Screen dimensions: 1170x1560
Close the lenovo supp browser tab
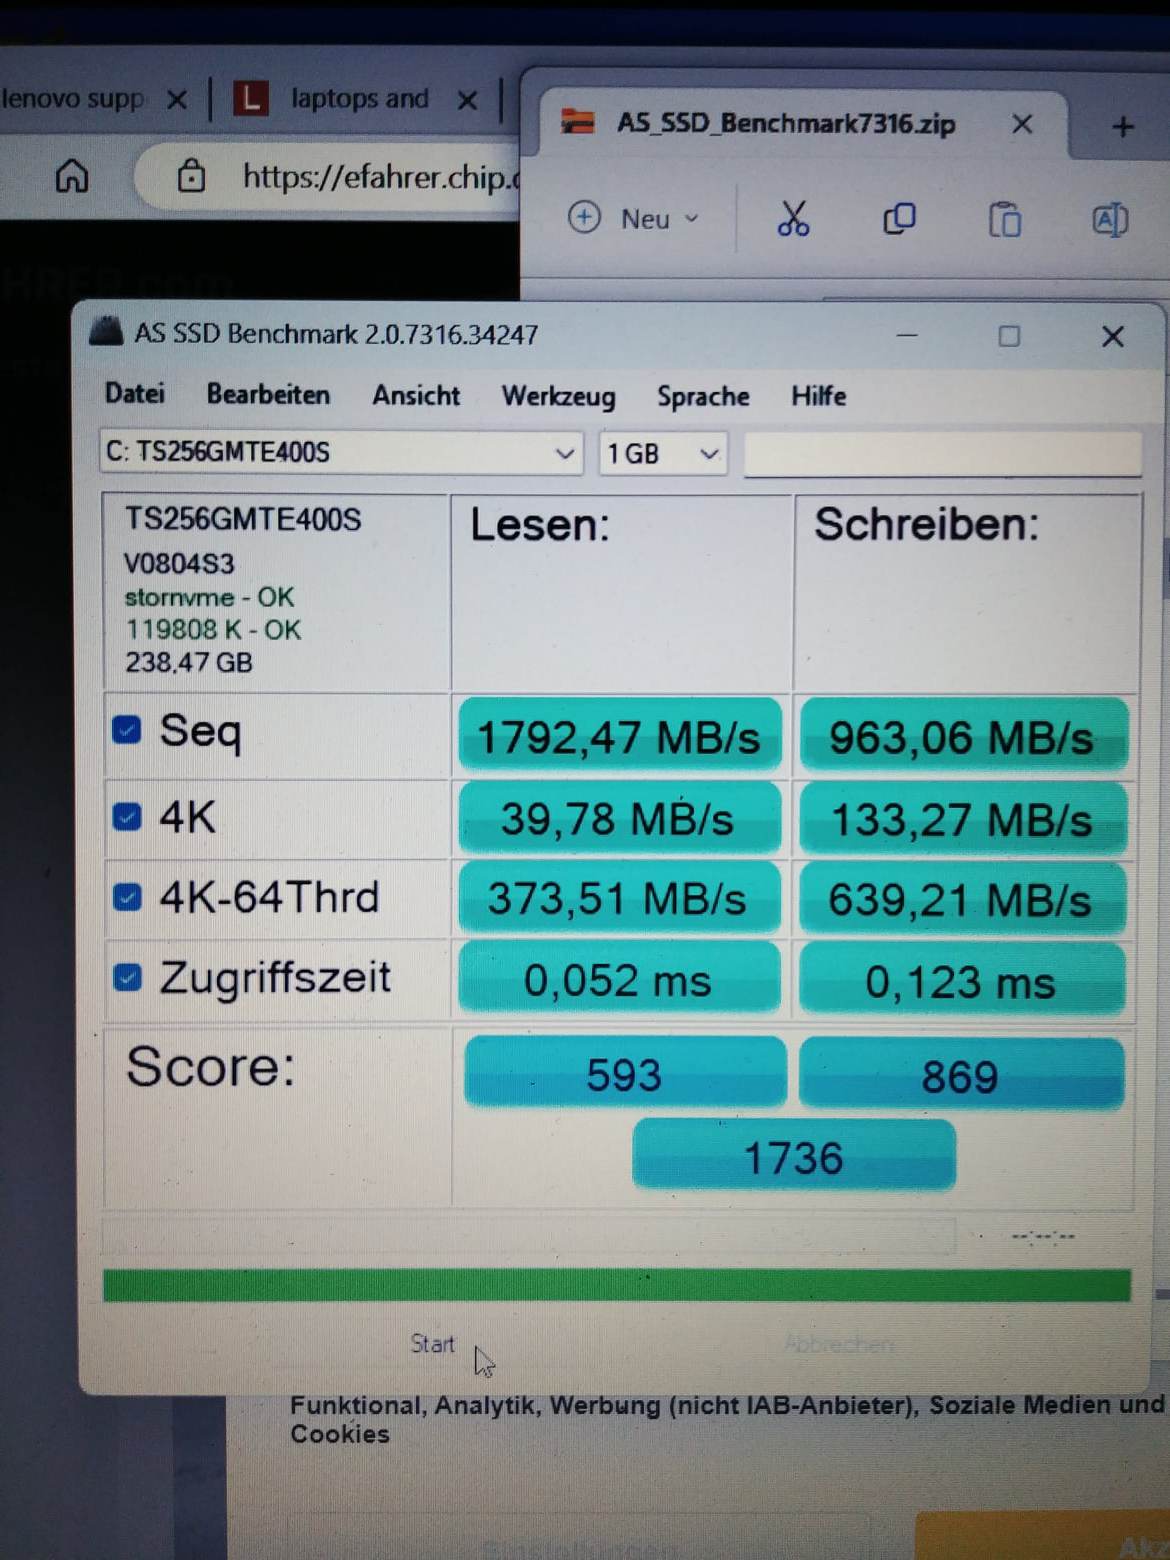click(x=177, y=99)
